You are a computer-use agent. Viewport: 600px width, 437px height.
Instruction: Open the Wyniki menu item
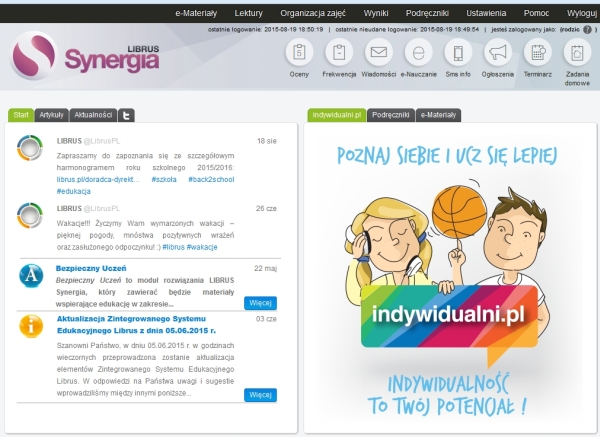[x=376, y=13]
